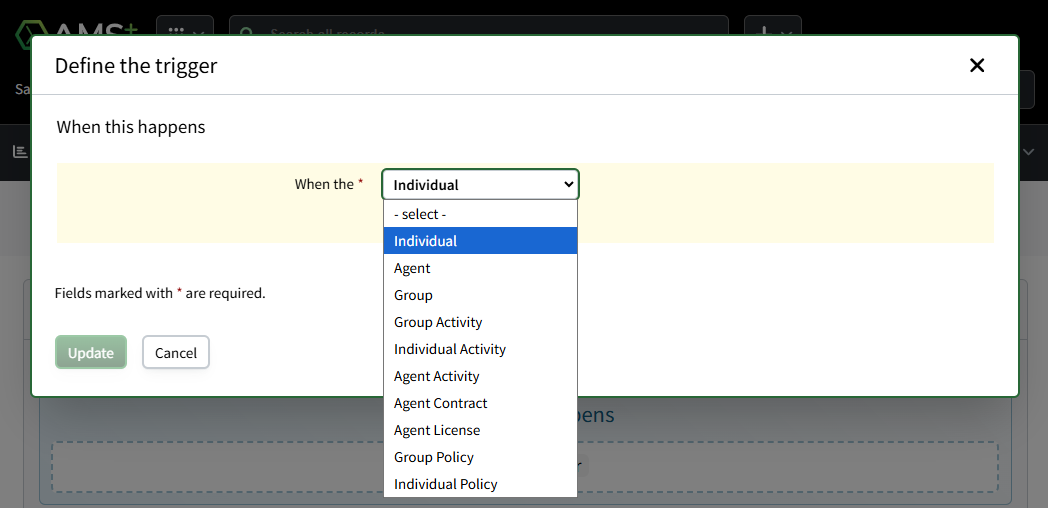Screen dimensions: 1048x508
Task: Open the apps grid menu in header
Action: pos(185,27)
